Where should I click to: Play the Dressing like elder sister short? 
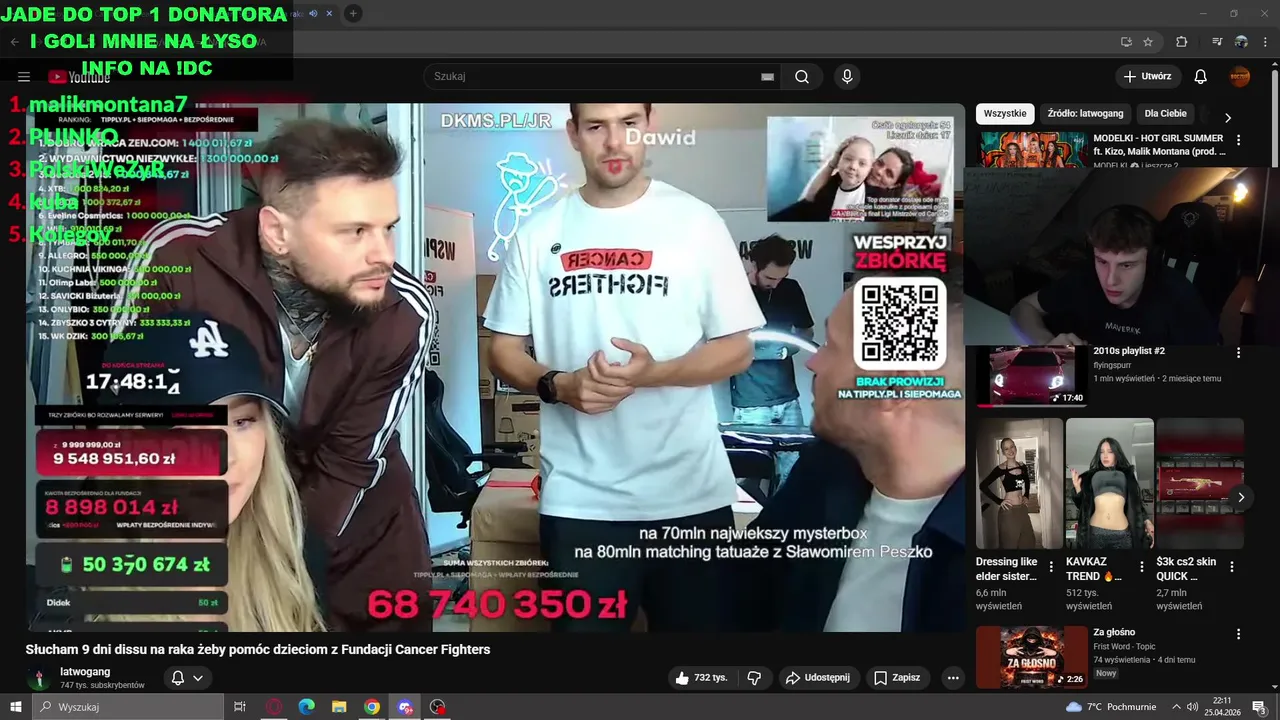coord(1019,483)
